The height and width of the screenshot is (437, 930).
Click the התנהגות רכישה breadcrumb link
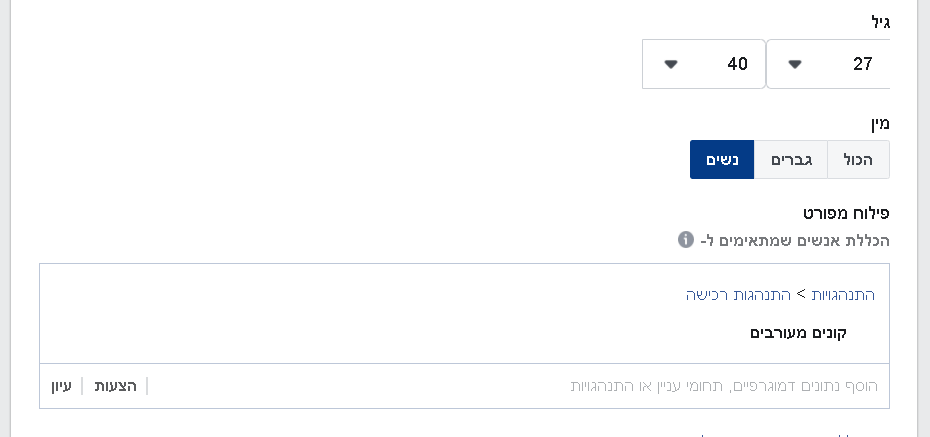coord(738,295)
